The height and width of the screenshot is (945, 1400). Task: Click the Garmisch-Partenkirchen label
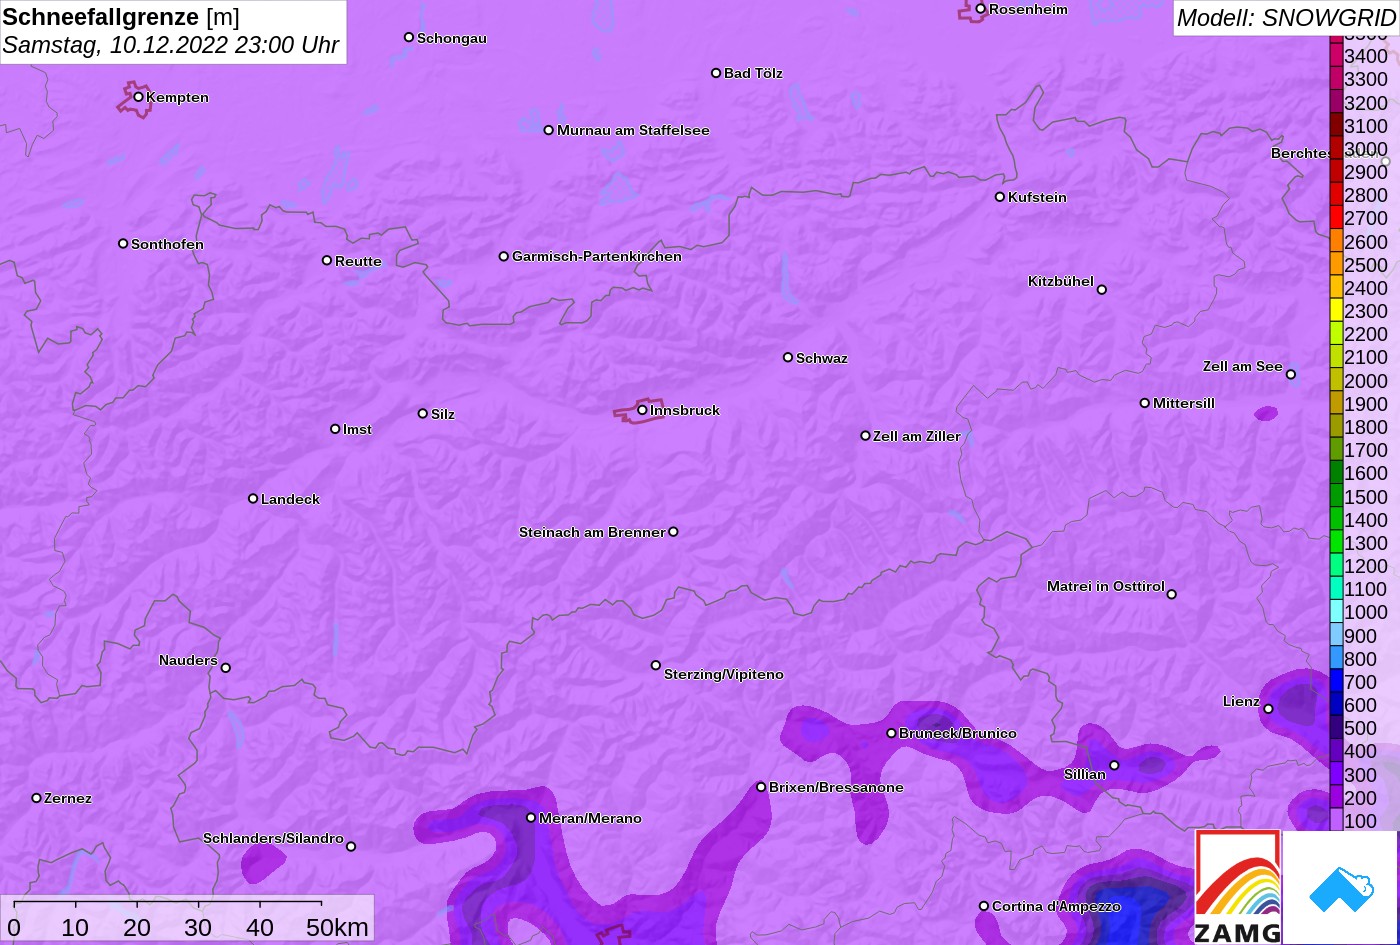597,256
